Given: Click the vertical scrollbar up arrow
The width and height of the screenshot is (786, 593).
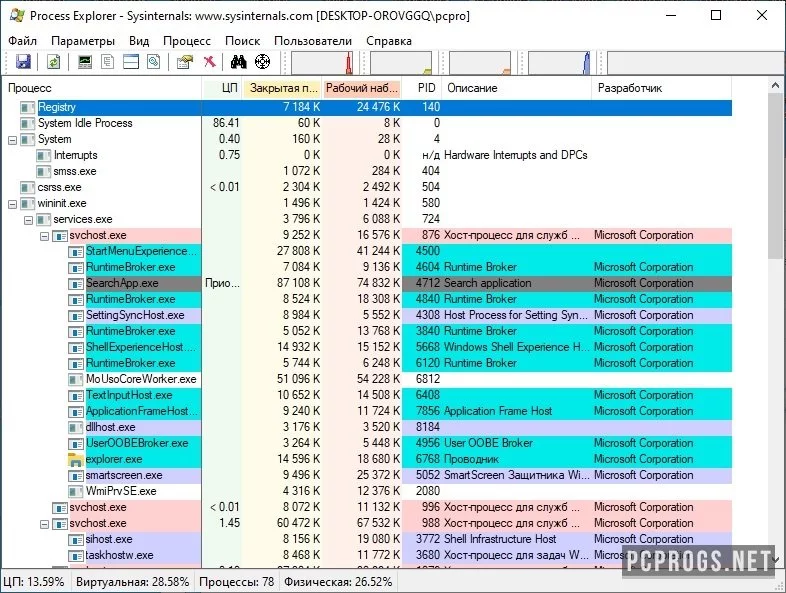Looking at the screenshot, I should pyautogui.click(x=775, y=86).
